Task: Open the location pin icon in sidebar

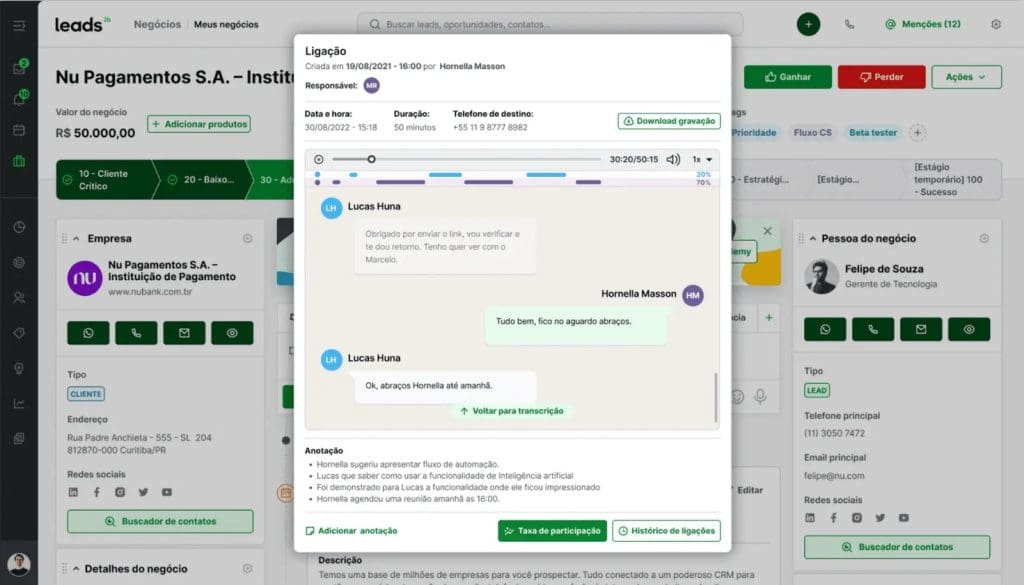Action: 19,368
